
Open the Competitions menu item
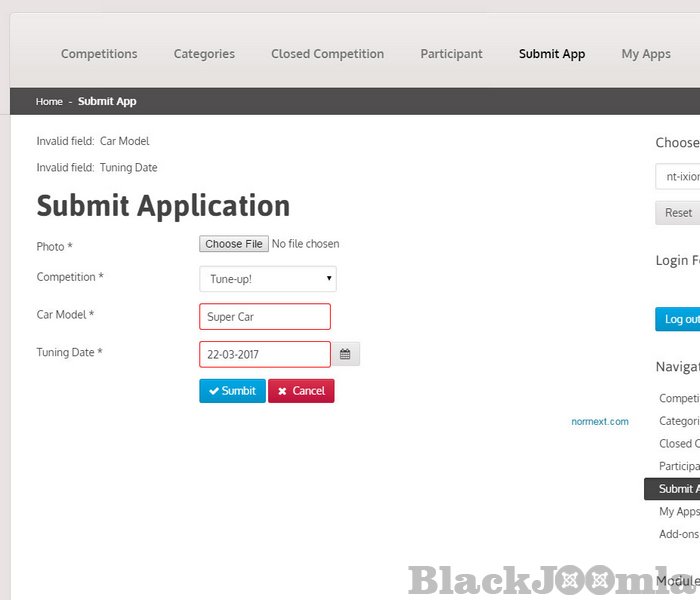click(99, 54)
